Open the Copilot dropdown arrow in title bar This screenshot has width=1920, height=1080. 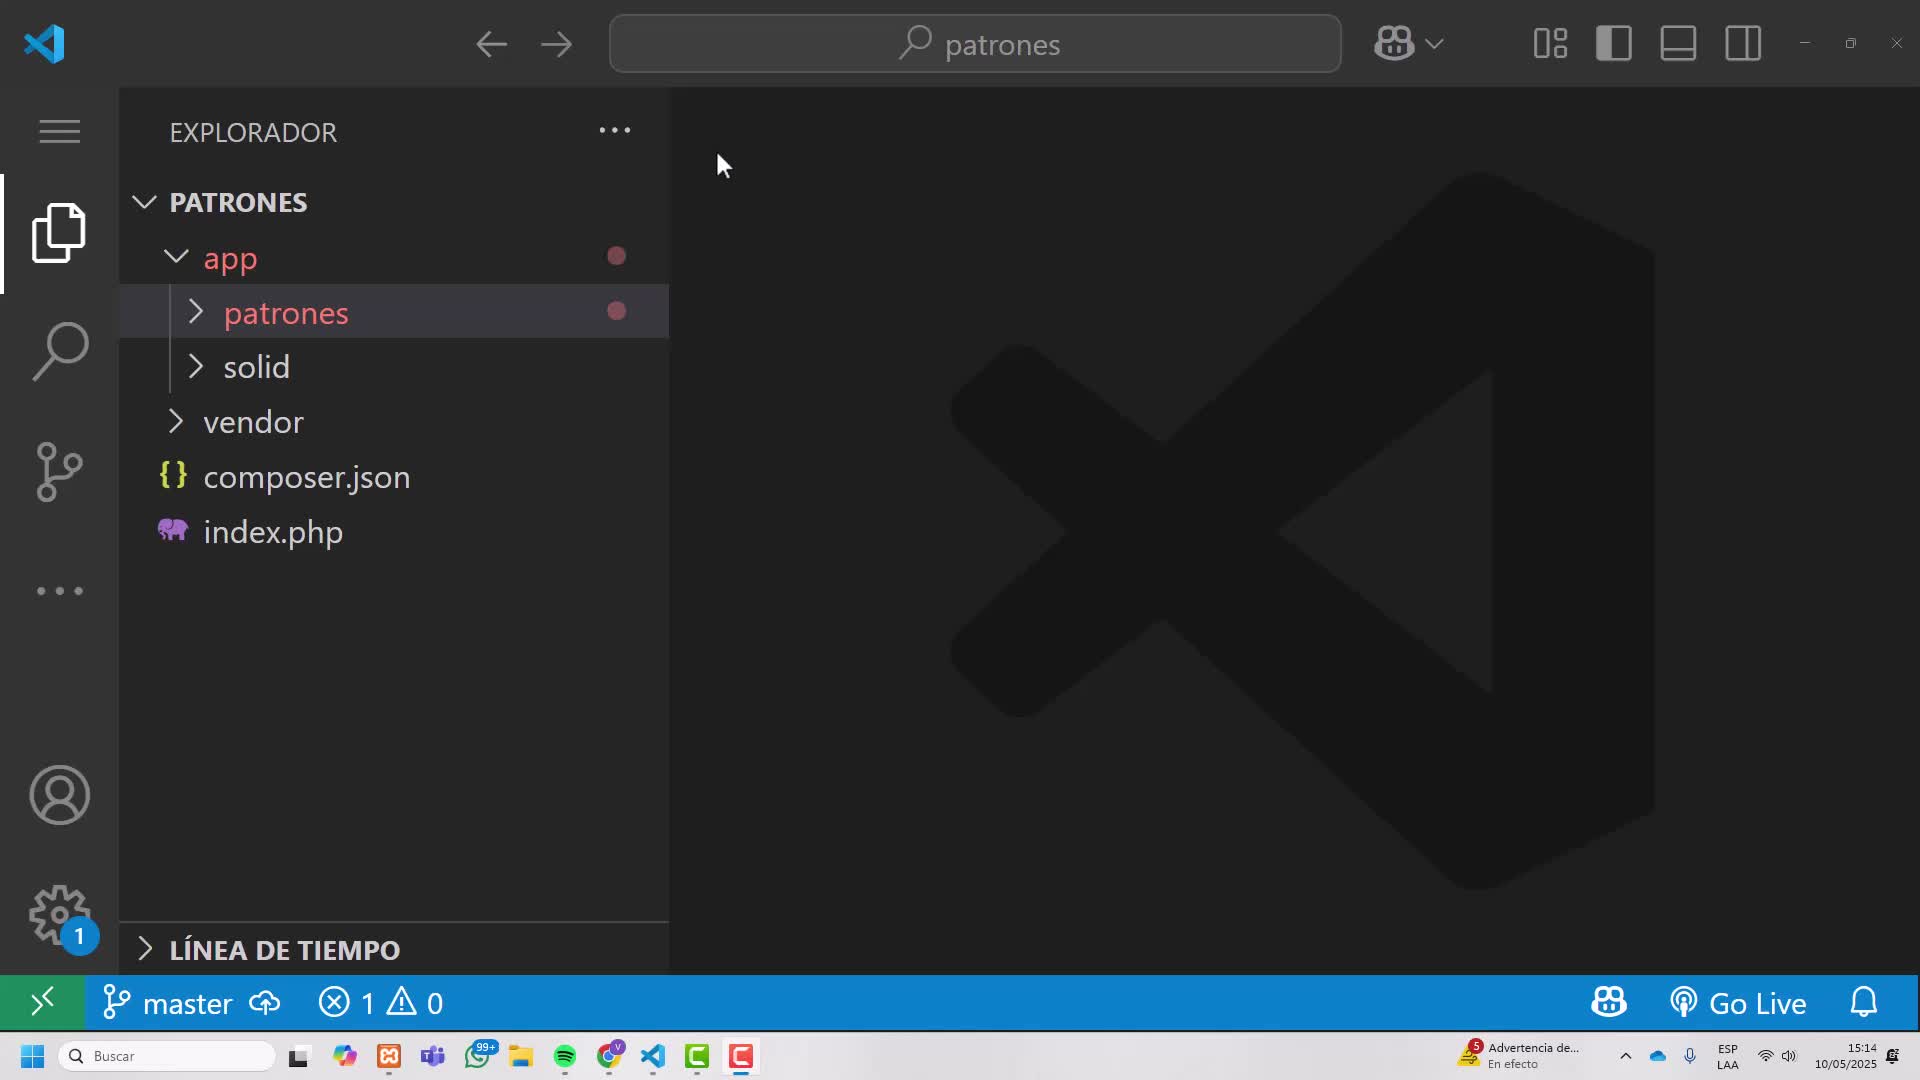point(1435,44)
